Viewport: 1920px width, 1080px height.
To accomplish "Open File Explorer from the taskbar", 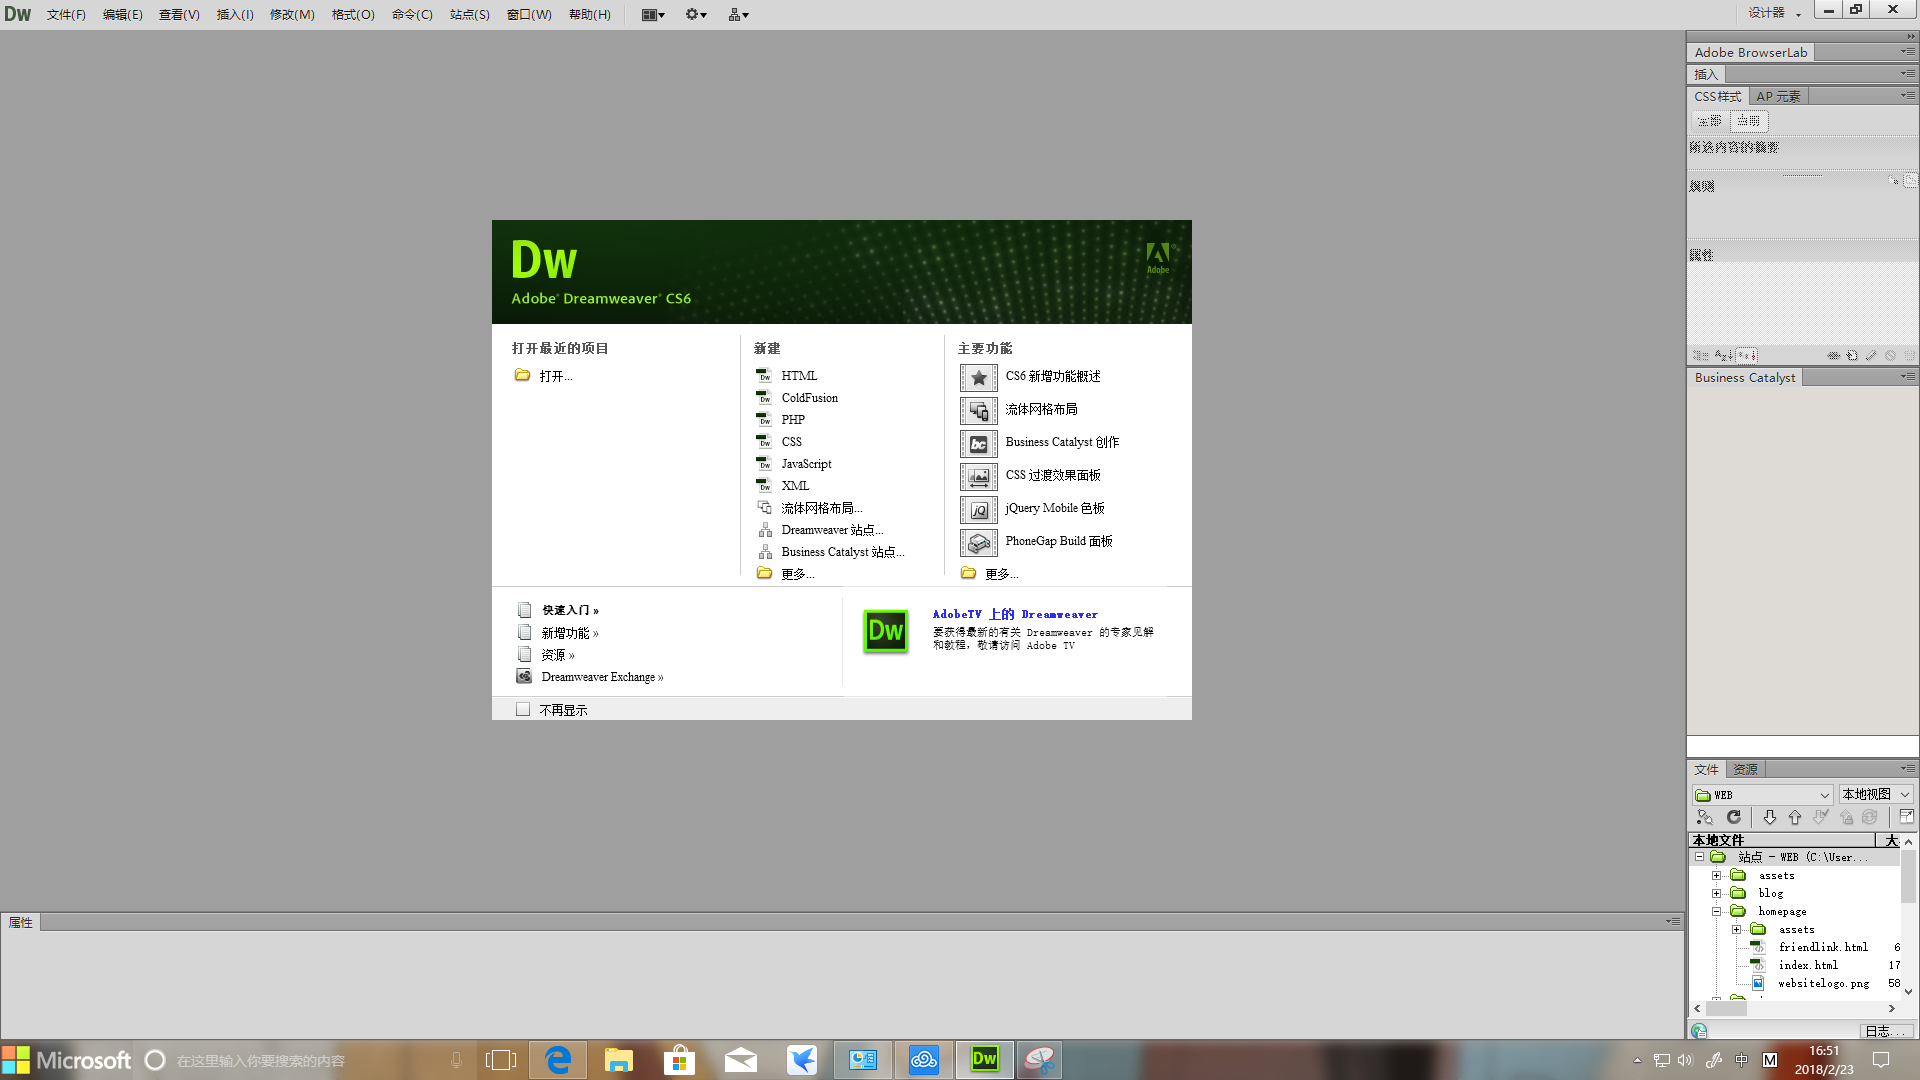I will (619, 1059).
